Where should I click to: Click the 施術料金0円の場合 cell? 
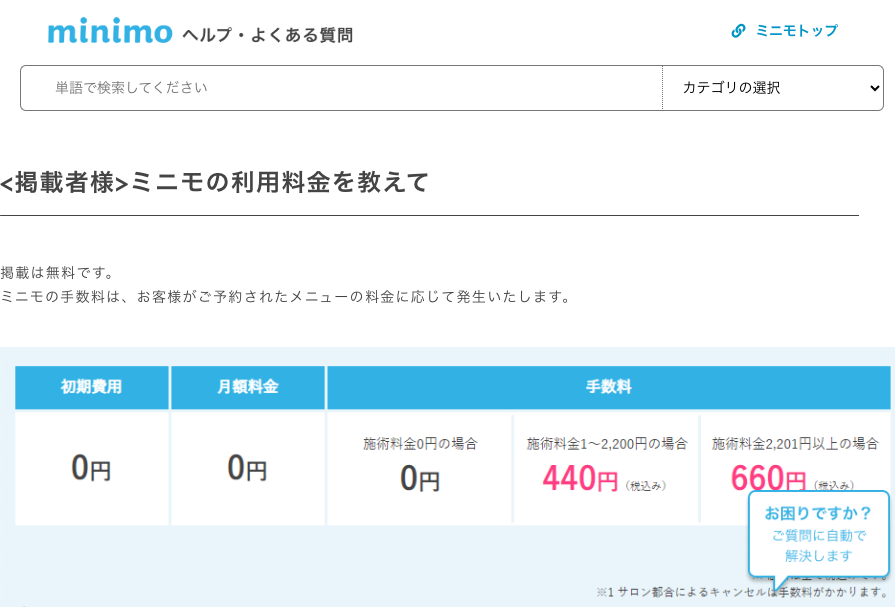click(419, 443)
